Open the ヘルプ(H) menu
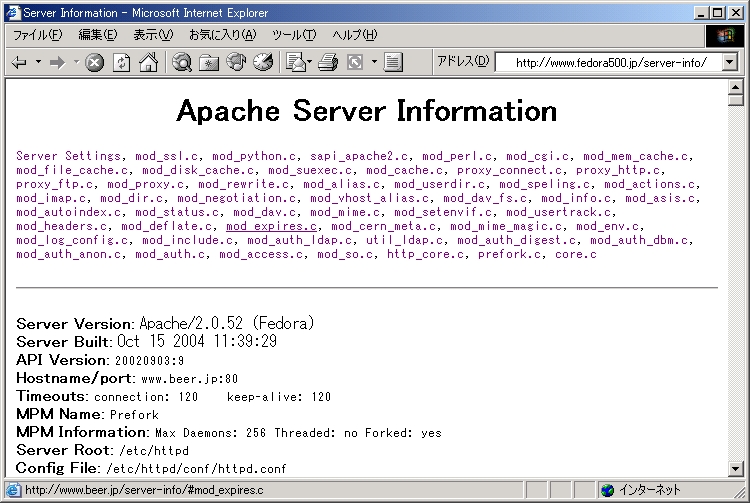750x503 pixels. 354,35
